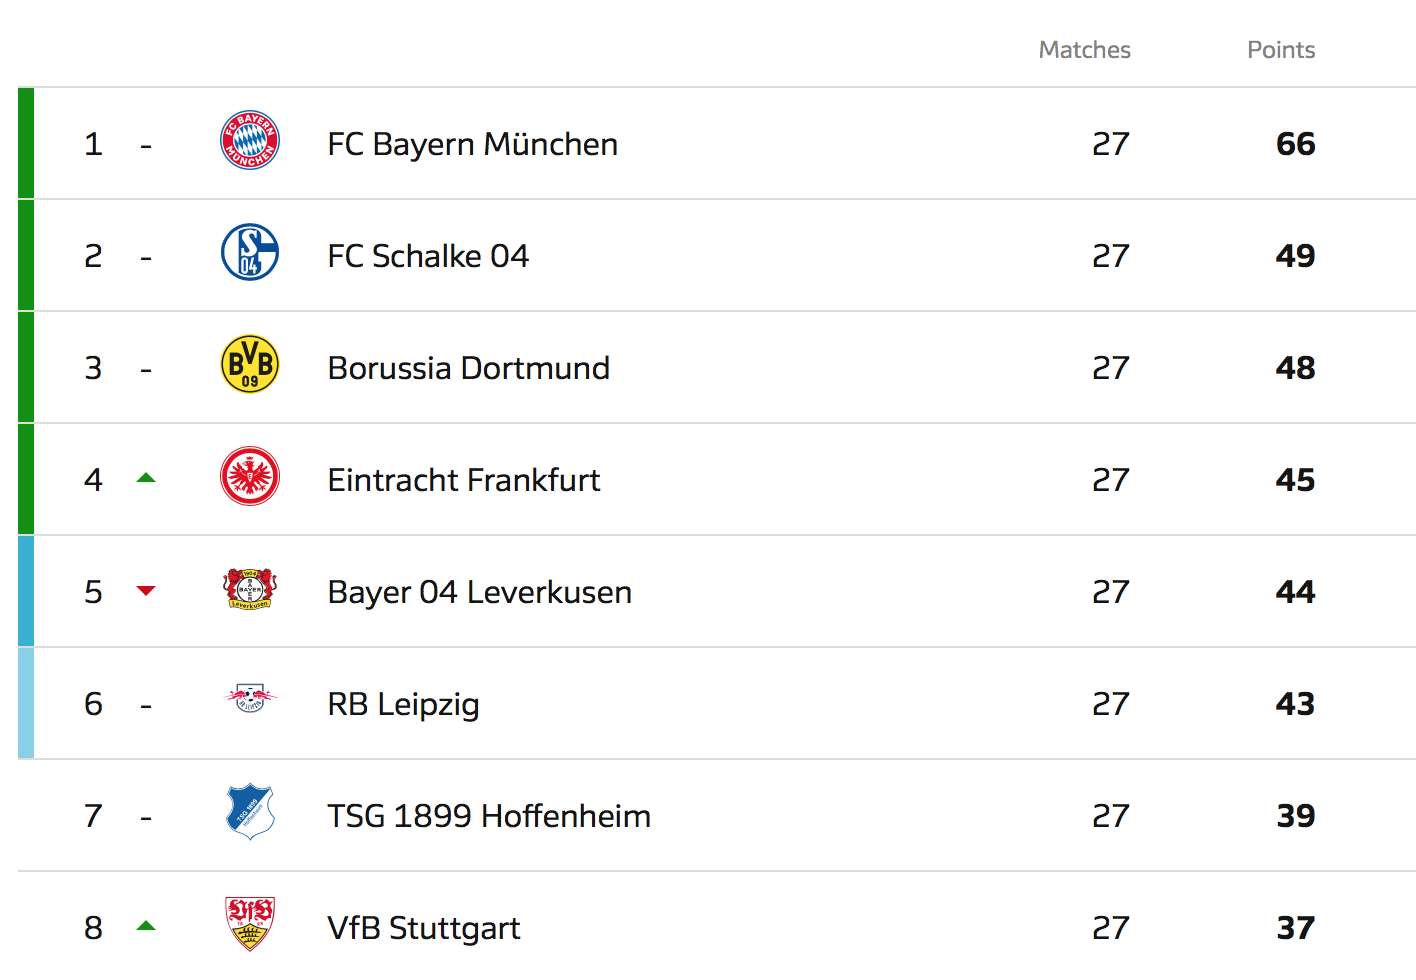Click Leverkusen's red down arrow
The image size is (1416, 980).
(x=146, y=590)
